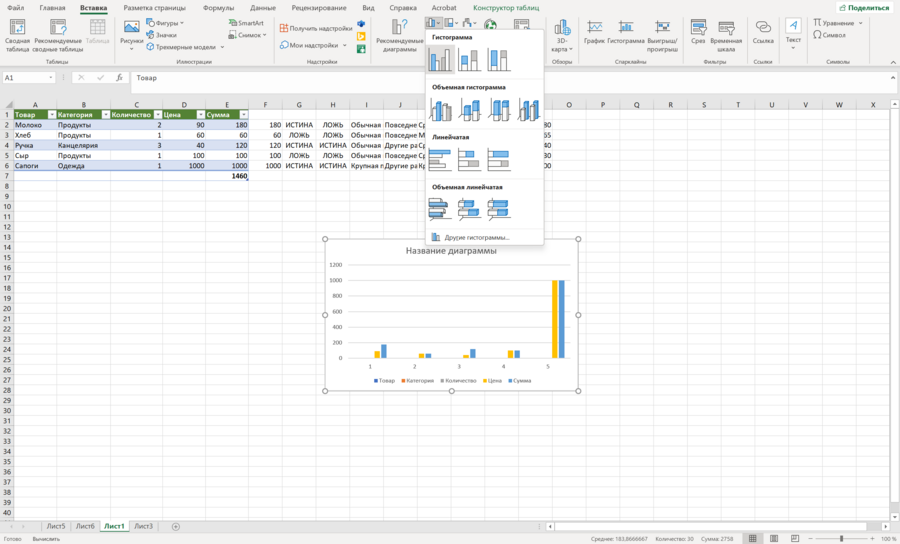Image resolution: width=900 pixels, height=544 pixels.
Task: Switch to page layout view in status bar
Action: pos(774,539)
